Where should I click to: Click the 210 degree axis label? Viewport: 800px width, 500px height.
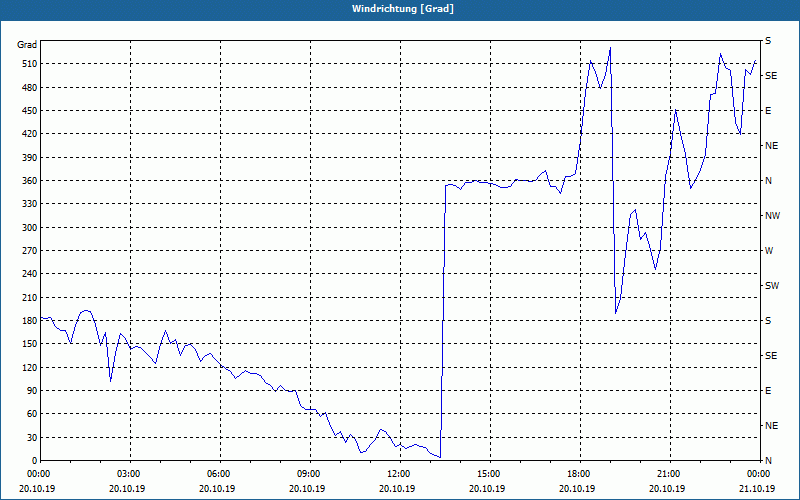29,297
